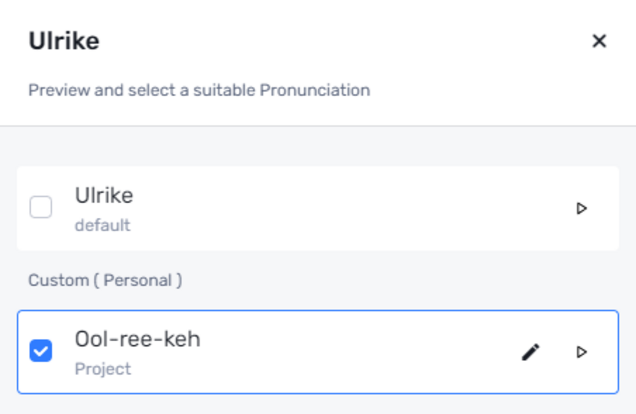Dismiss the panel using the X icon

coord(599,41)
